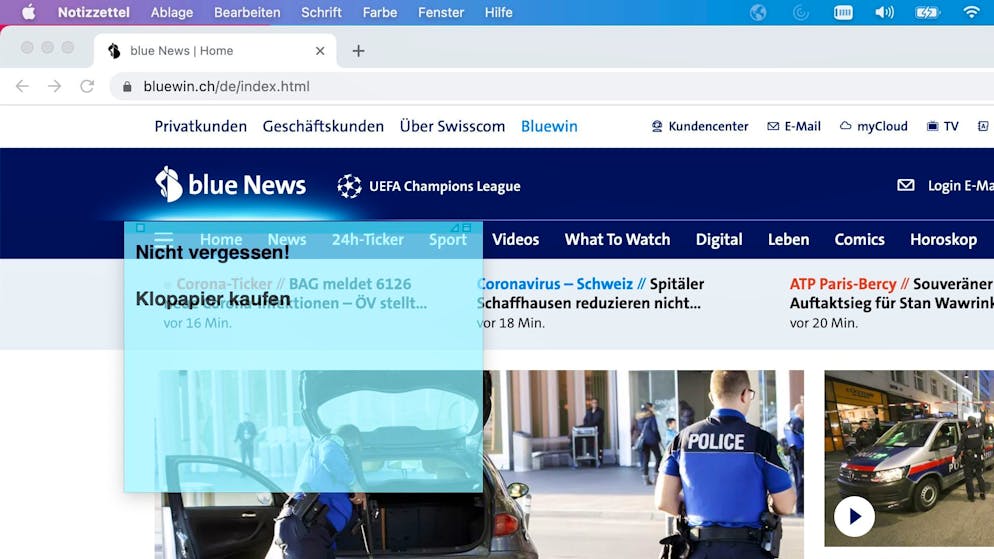
Task: Click the blue News logo
Action: tap(231, 185)
